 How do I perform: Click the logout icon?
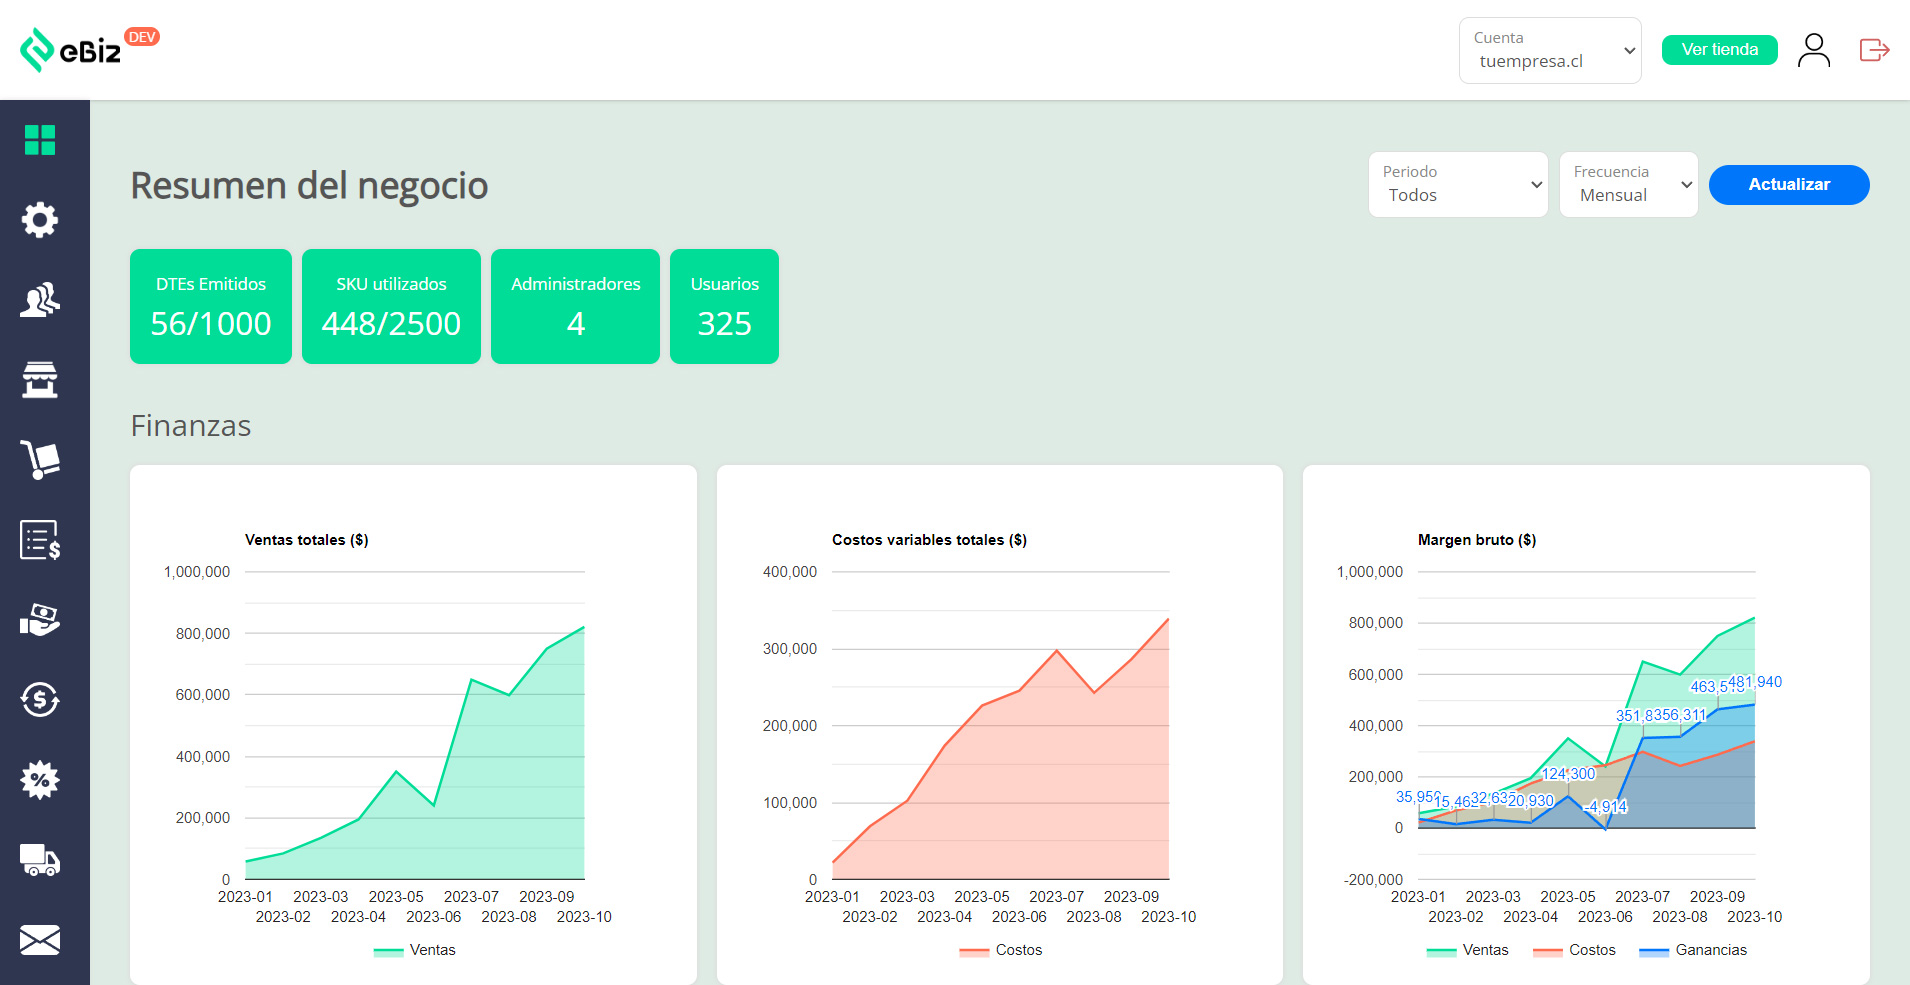tap(1874, 50)
